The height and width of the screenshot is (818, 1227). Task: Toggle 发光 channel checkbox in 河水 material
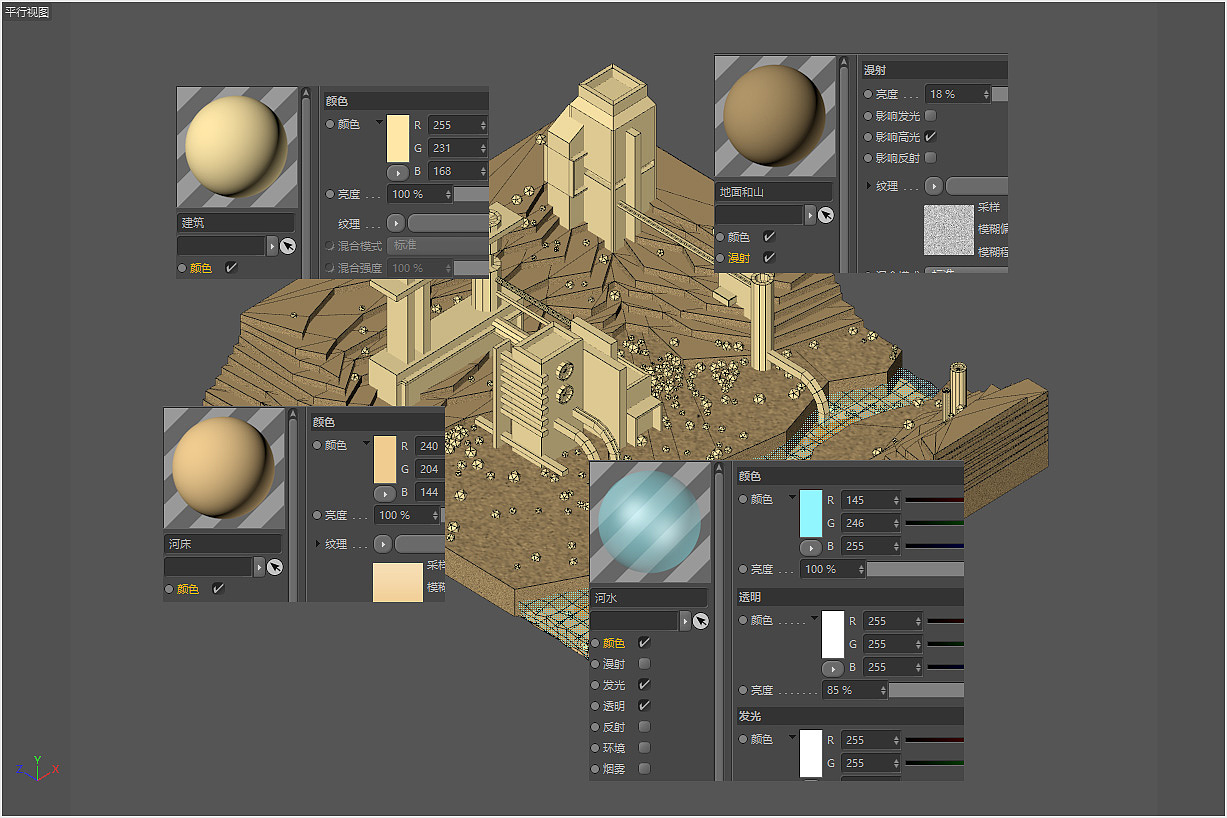[644, 685]
